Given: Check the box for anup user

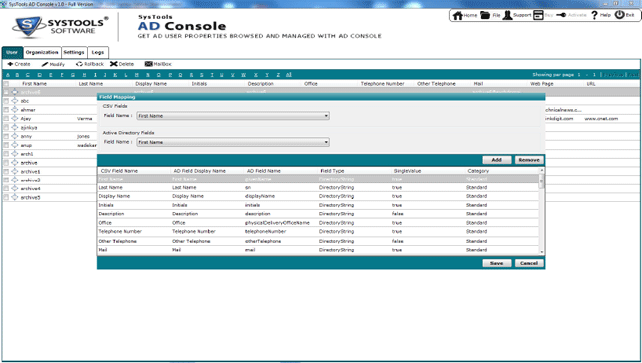Looking at the screenshot, I should coord(6,145).
